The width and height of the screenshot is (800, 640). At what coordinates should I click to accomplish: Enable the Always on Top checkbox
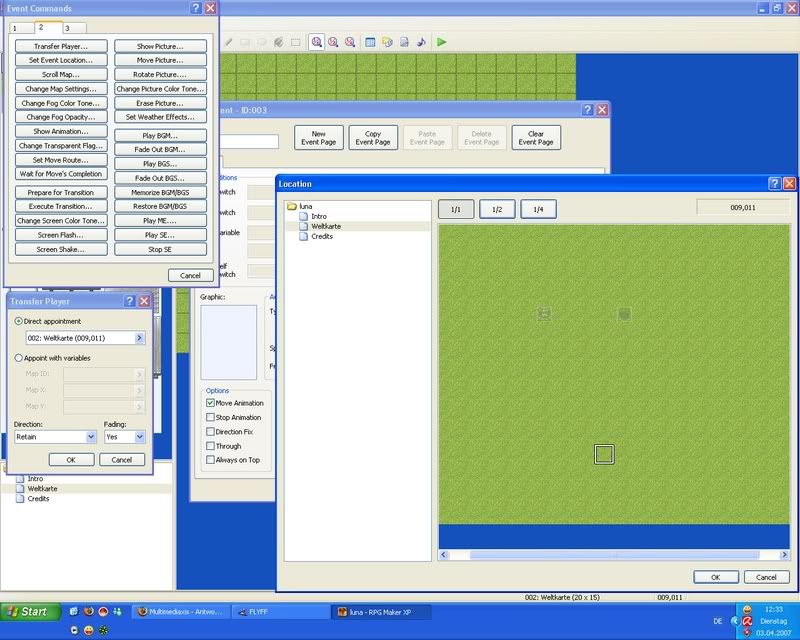(210, 459)
